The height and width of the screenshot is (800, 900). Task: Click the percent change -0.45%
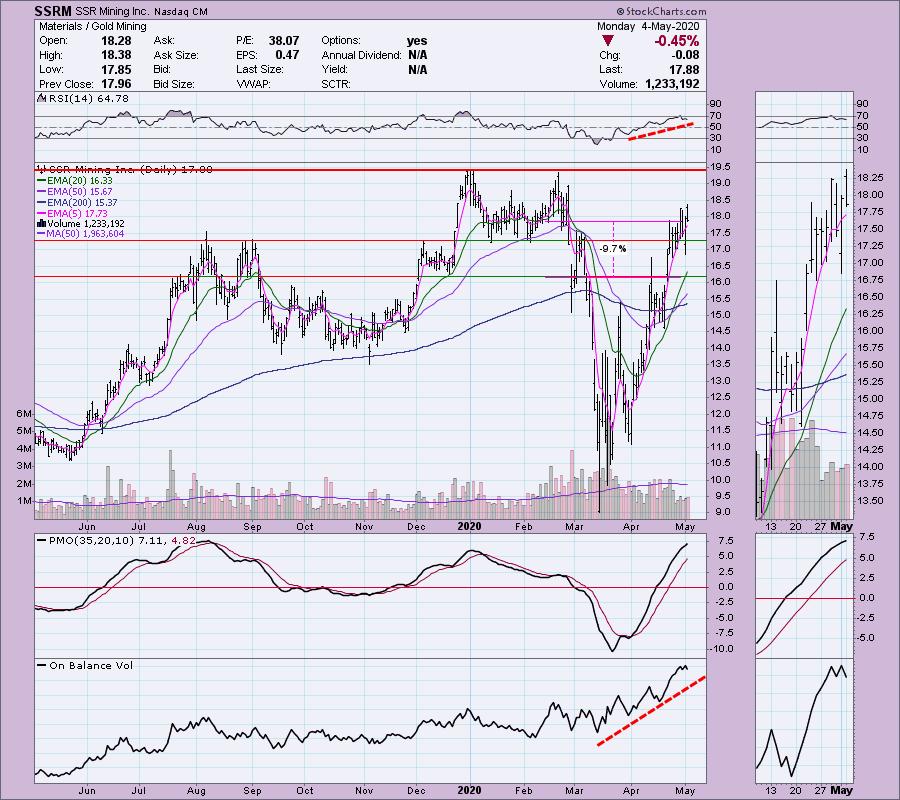coord(677,41)
